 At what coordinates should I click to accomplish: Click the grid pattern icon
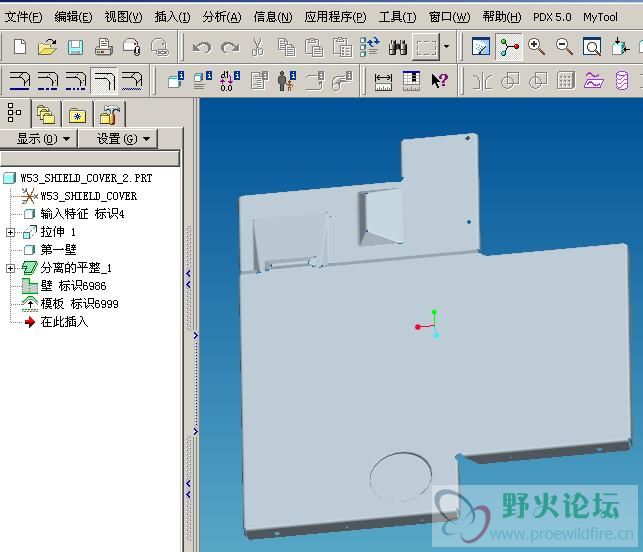coord(566,80)
